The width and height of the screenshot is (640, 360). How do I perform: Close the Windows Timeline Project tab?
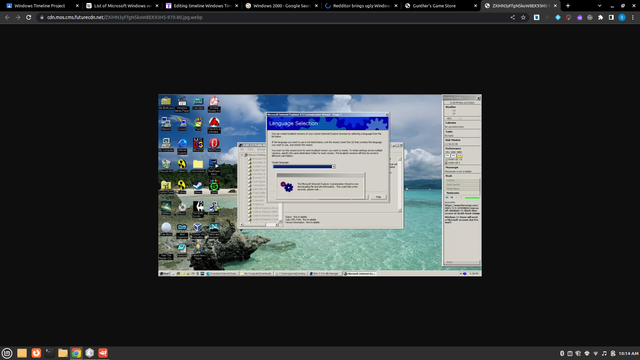(x=77, y=6)
